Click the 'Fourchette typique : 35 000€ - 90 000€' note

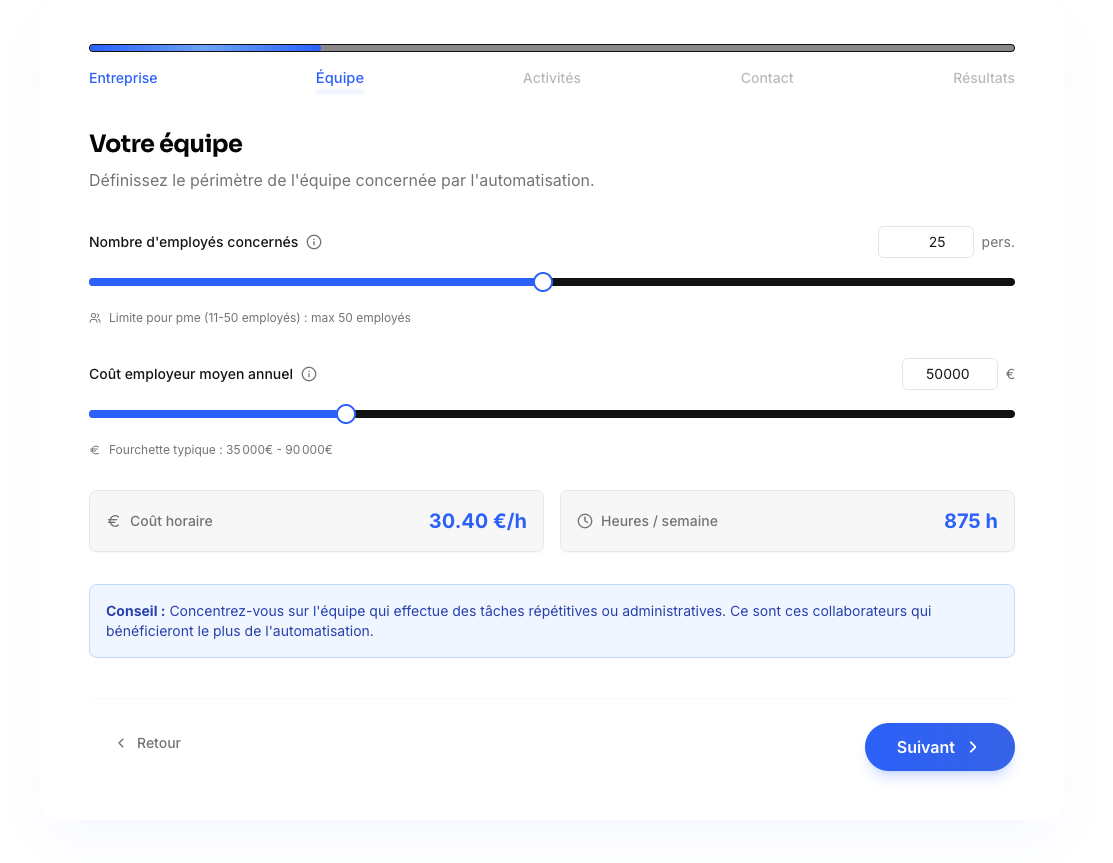click(220, 450)
